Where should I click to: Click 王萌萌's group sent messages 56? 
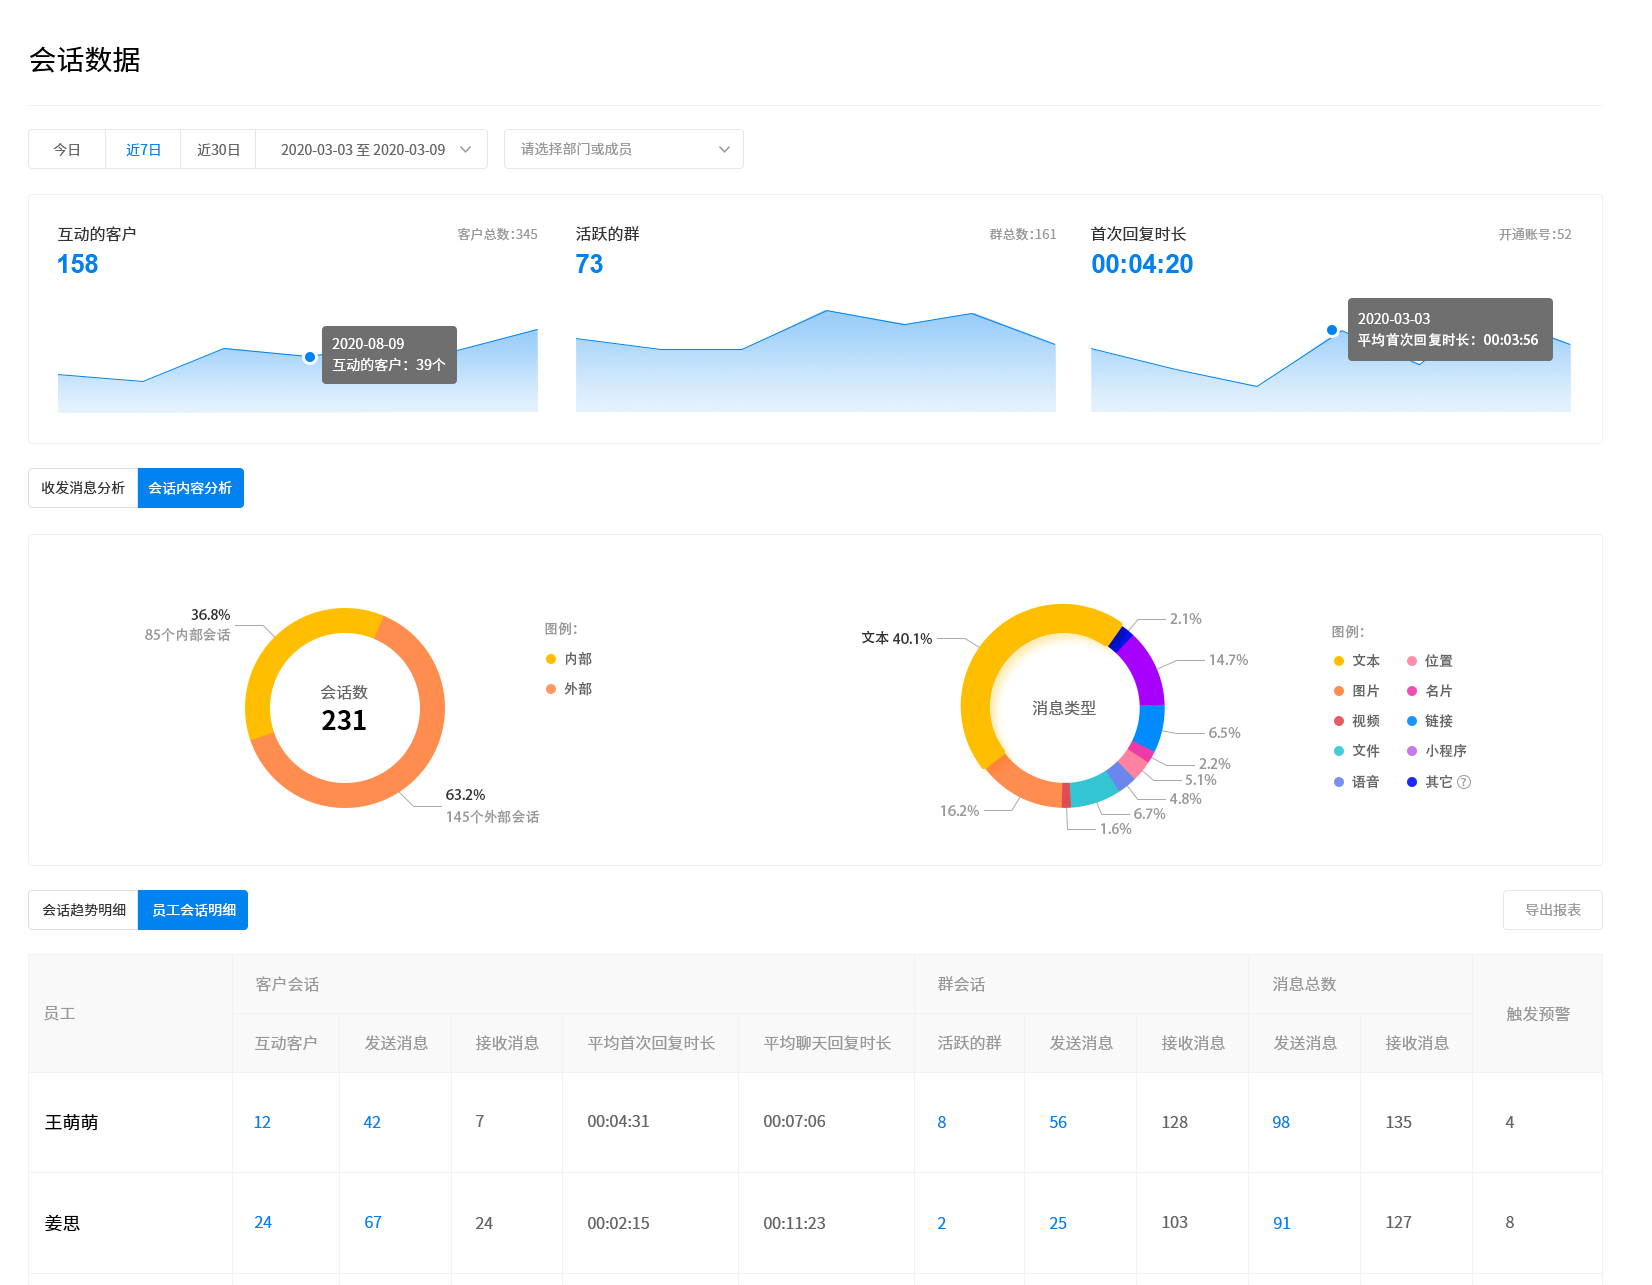1057,1122
